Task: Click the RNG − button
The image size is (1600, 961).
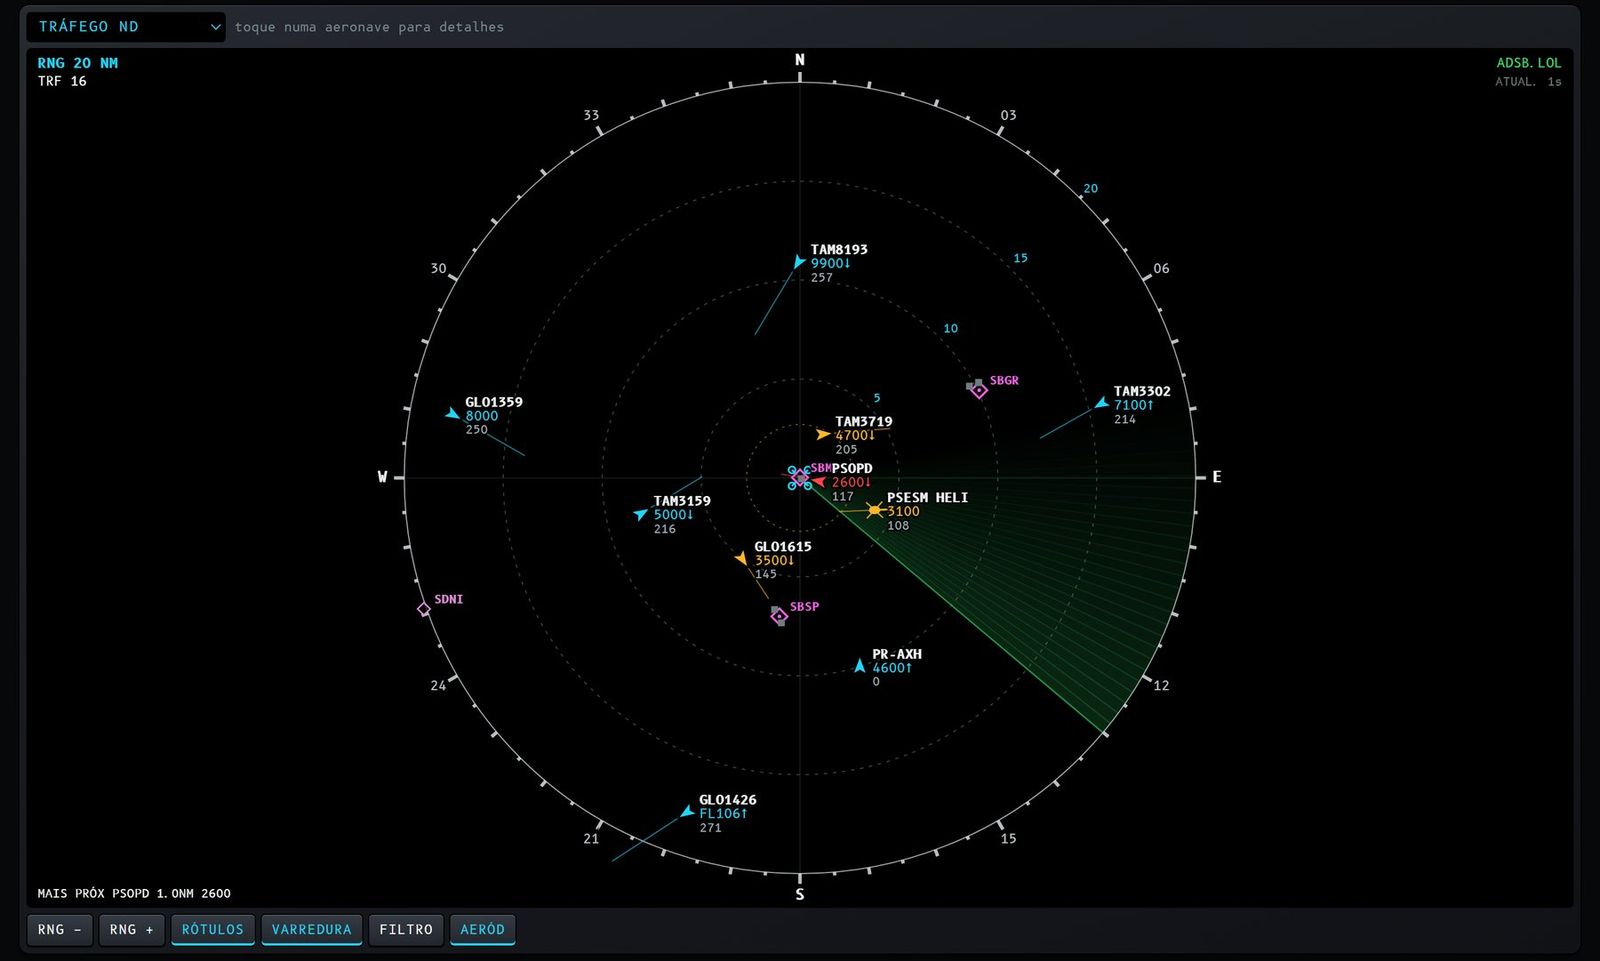Action: [x=60, y=929]
